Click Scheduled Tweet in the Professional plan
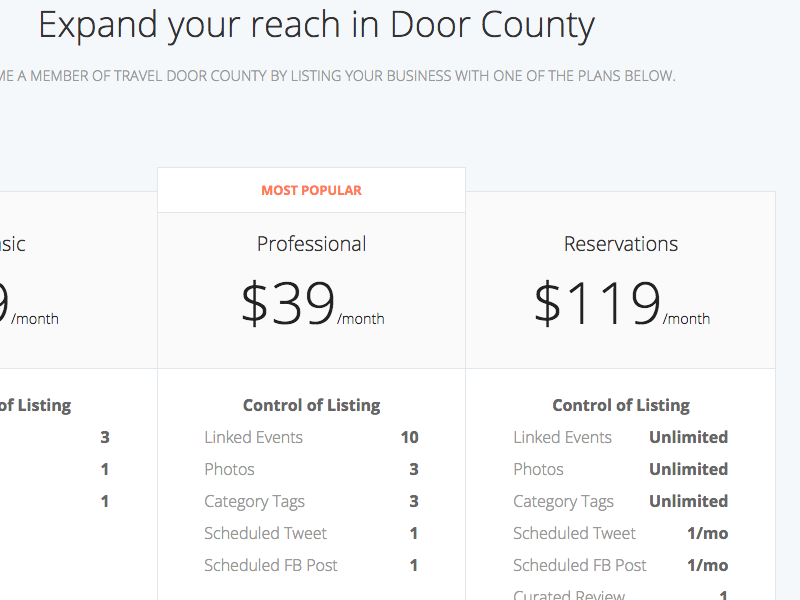 point(265,533)
